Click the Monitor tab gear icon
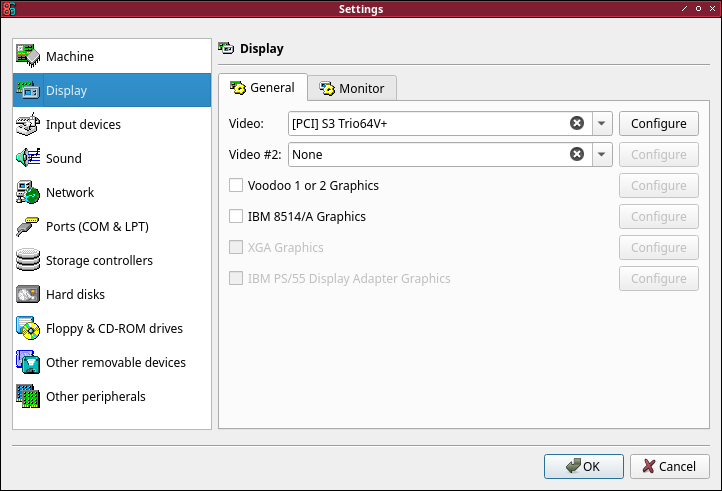Image resolution: width=722 pixels, height=491 pixels. [x=327, y=88]
